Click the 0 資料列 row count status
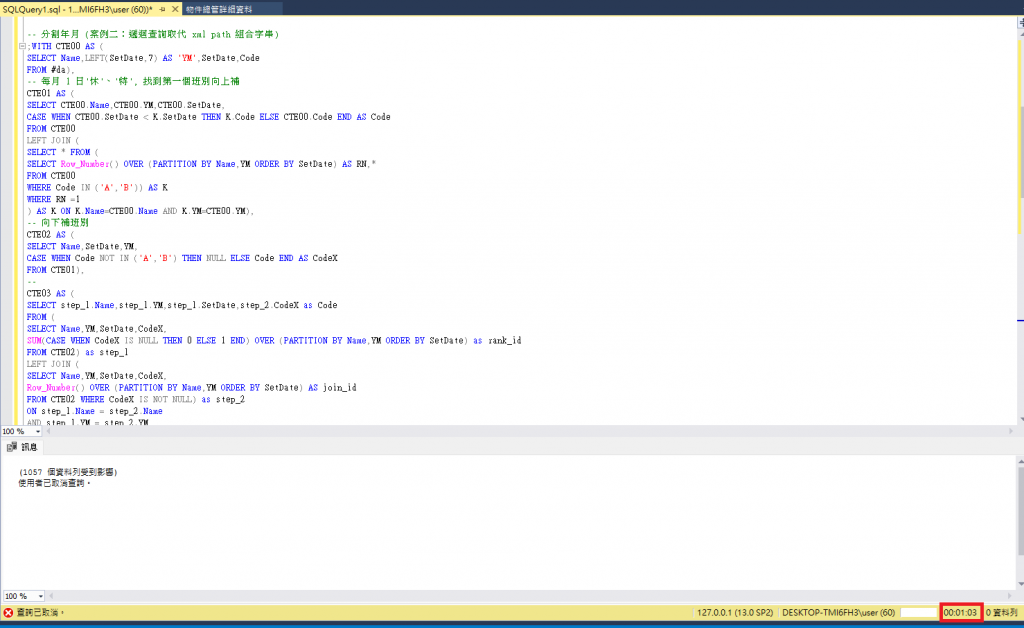The image size is (1024, 628). coord(1002,612)
